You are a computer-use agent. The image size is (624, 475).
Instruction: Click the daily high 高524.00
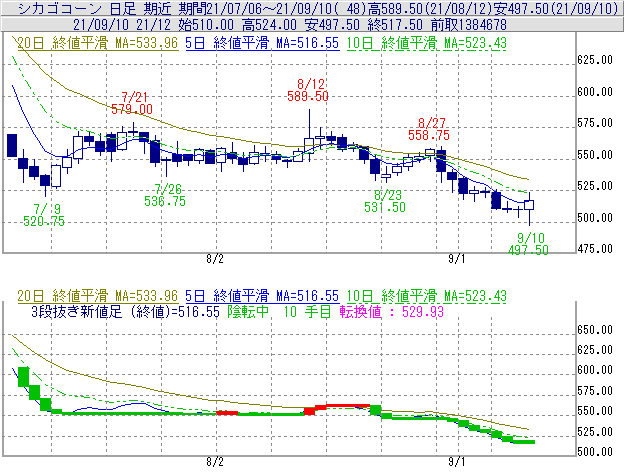pyautogui.click(x=269, y=25)
